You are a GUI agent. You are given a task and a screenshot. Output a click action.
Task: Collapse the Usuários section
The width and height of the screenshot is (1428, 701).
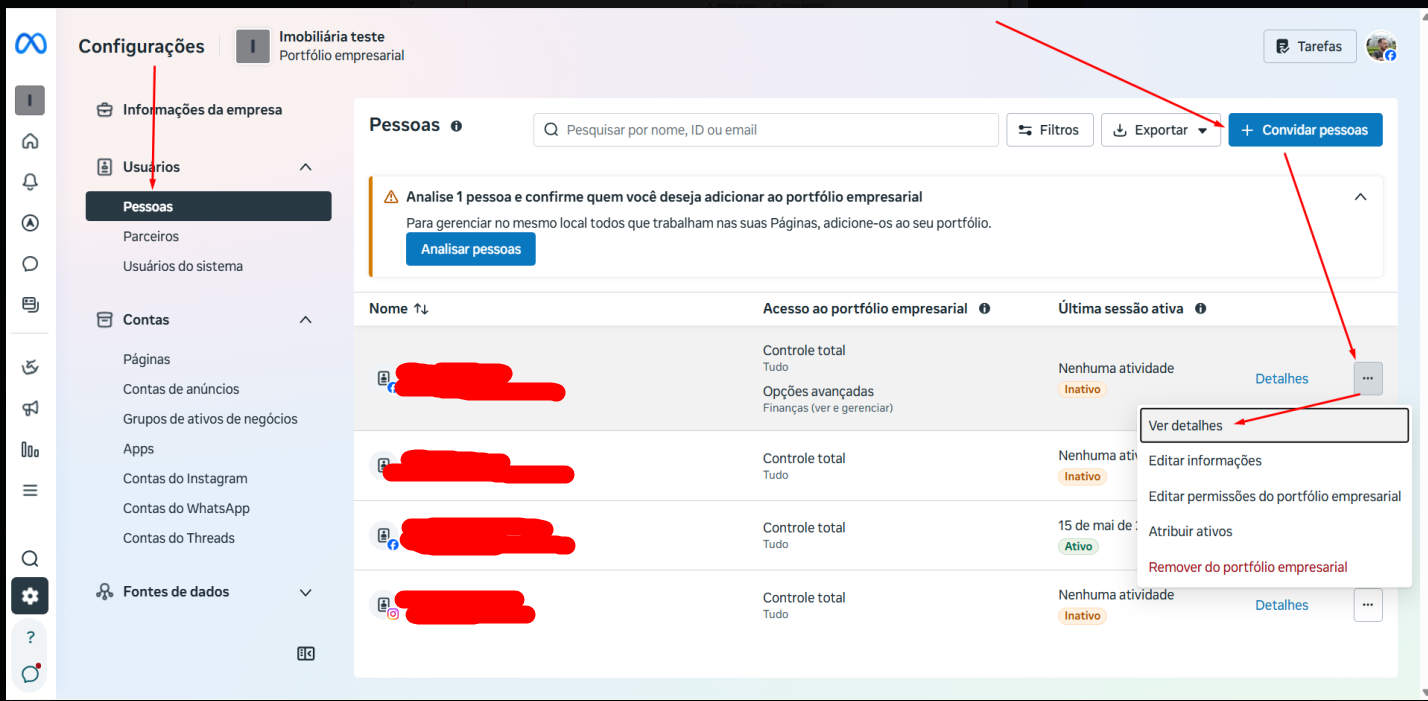[306, 167]
